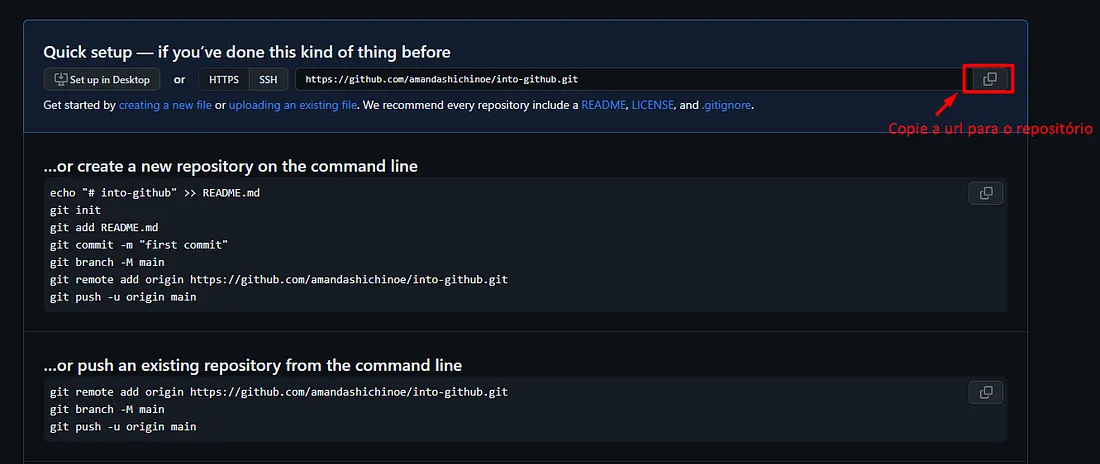Click the red Copie a url annotation text
Image resolution: width=1100 pixels, height=464 pixels.
[x=991, y=130]
